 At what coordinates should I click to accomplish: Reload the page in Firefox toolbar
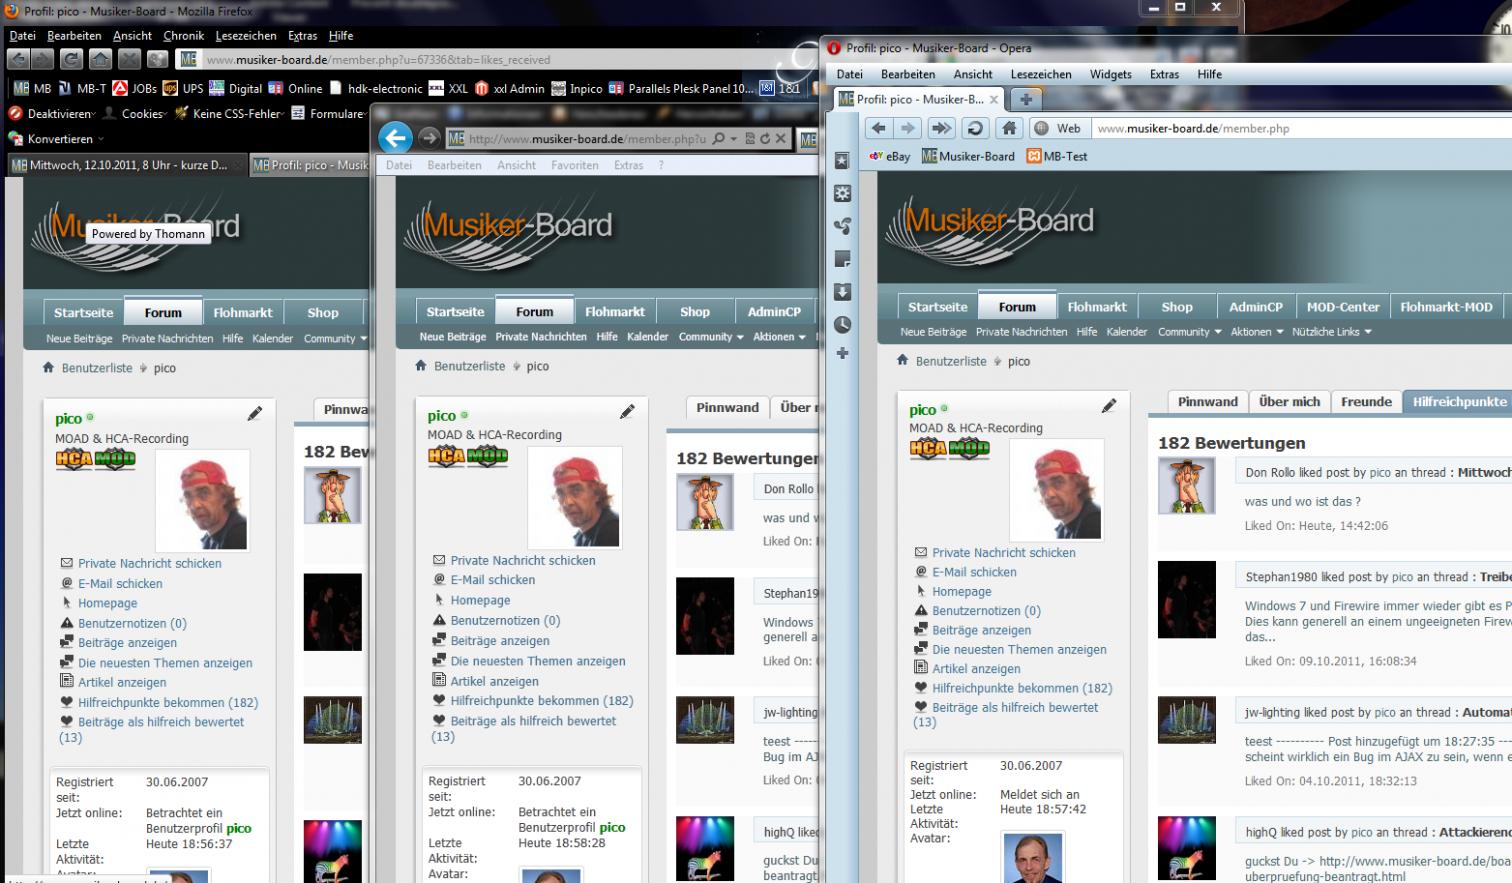[x=71, y=60]
